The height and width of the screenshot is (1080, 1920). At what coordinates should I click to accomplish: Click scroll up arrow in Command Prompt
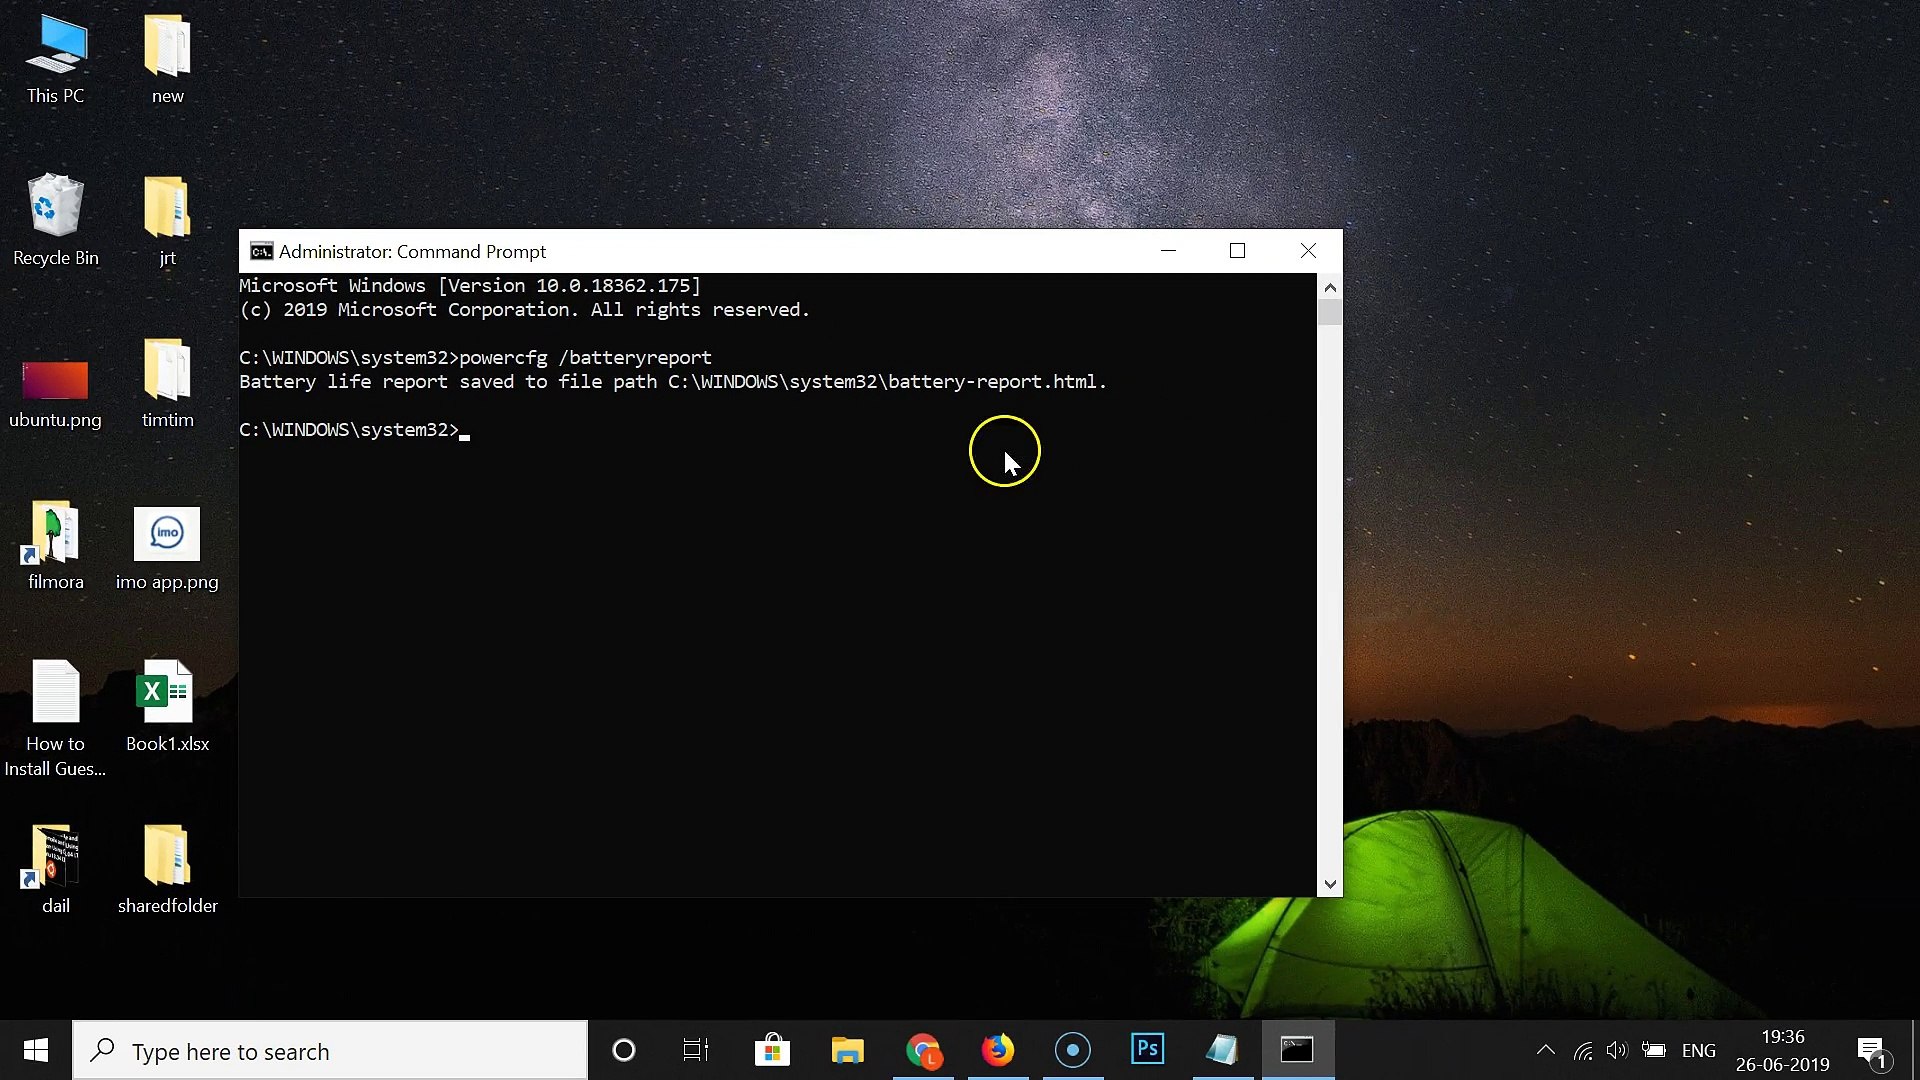point(1330,288)
